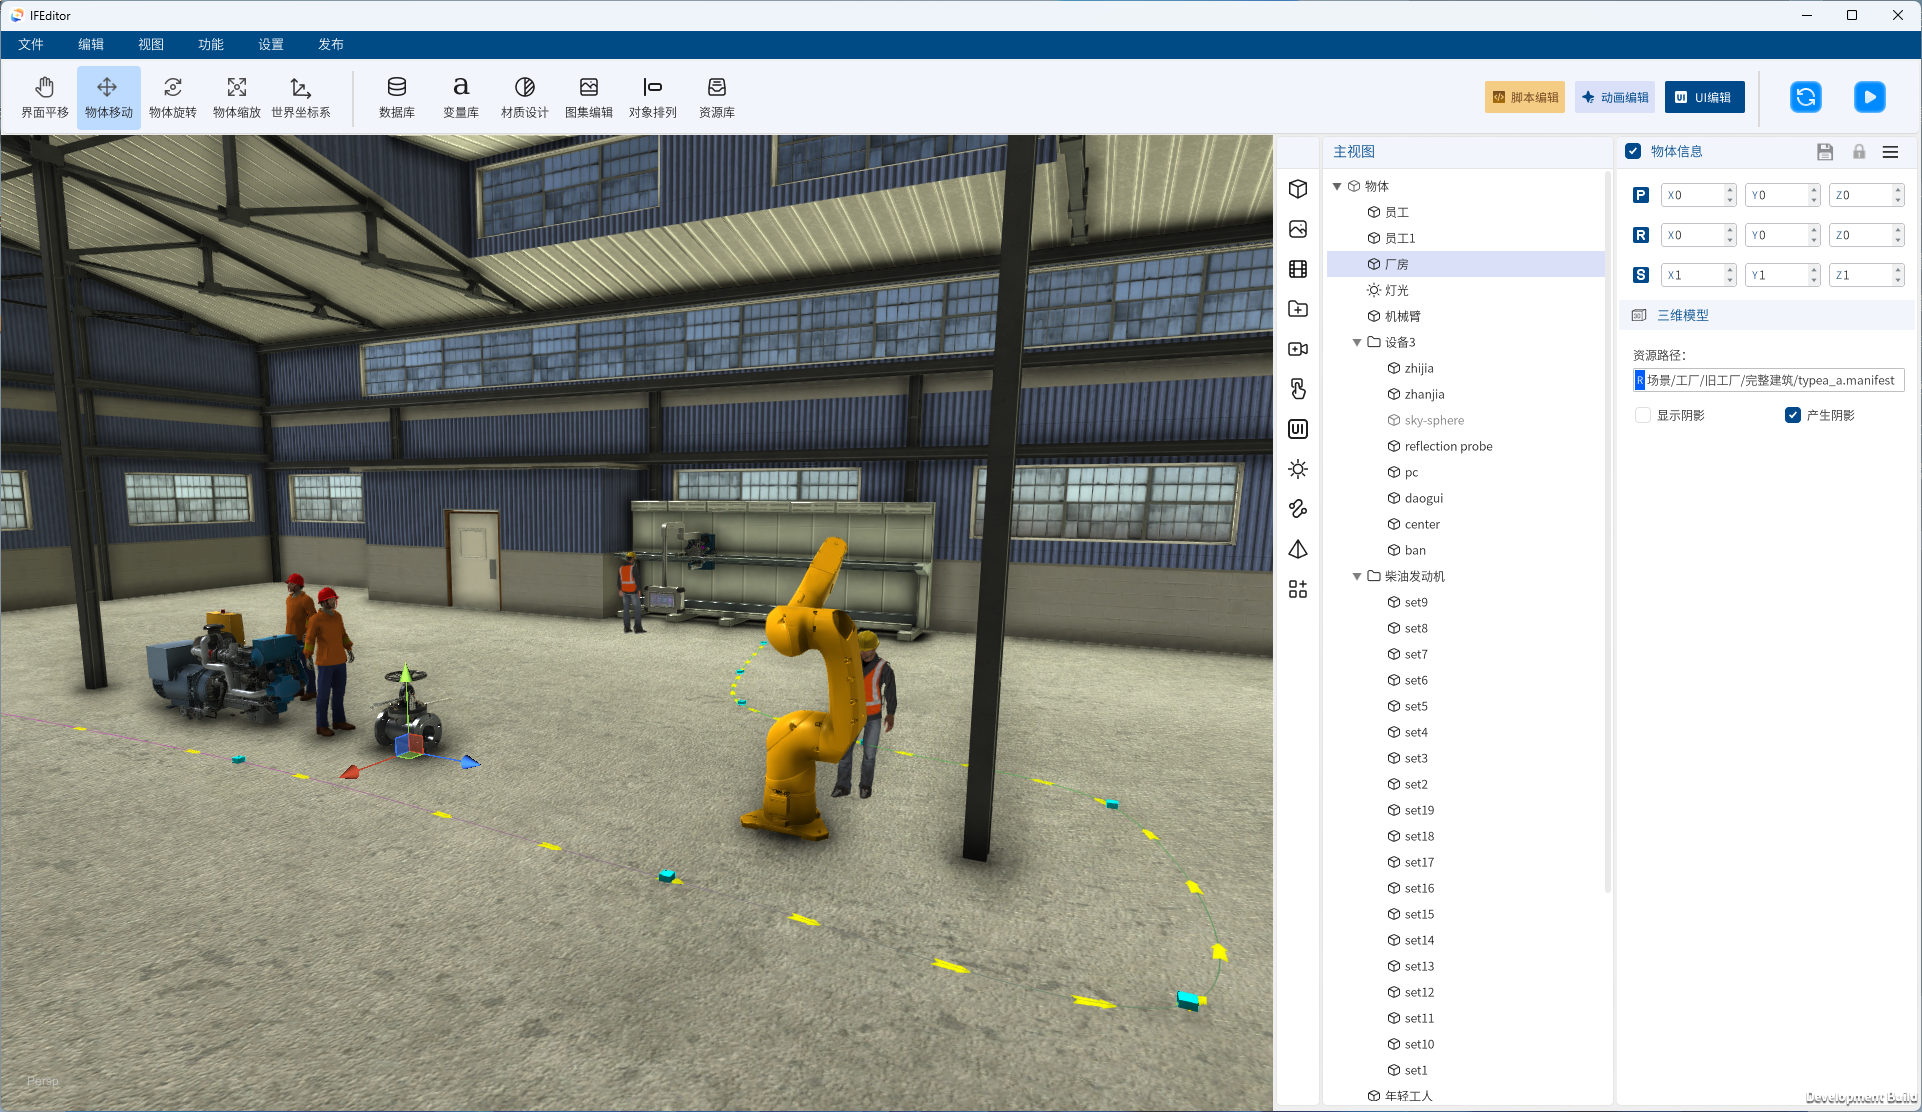Increase the rotation X0 stepper
This screenshot has height=1112, width=1922.
click(1730, 230)
